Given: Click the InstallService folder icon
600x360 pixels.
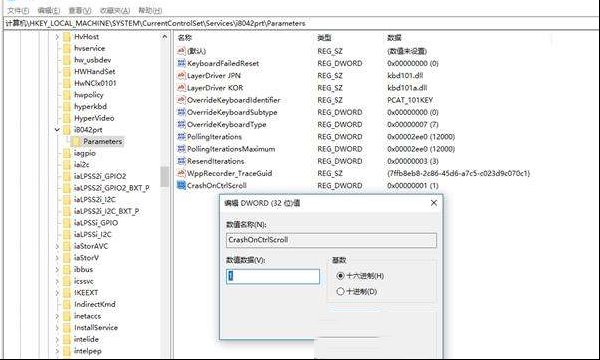Looking at the screenshot, I should (x=67, y=327).
